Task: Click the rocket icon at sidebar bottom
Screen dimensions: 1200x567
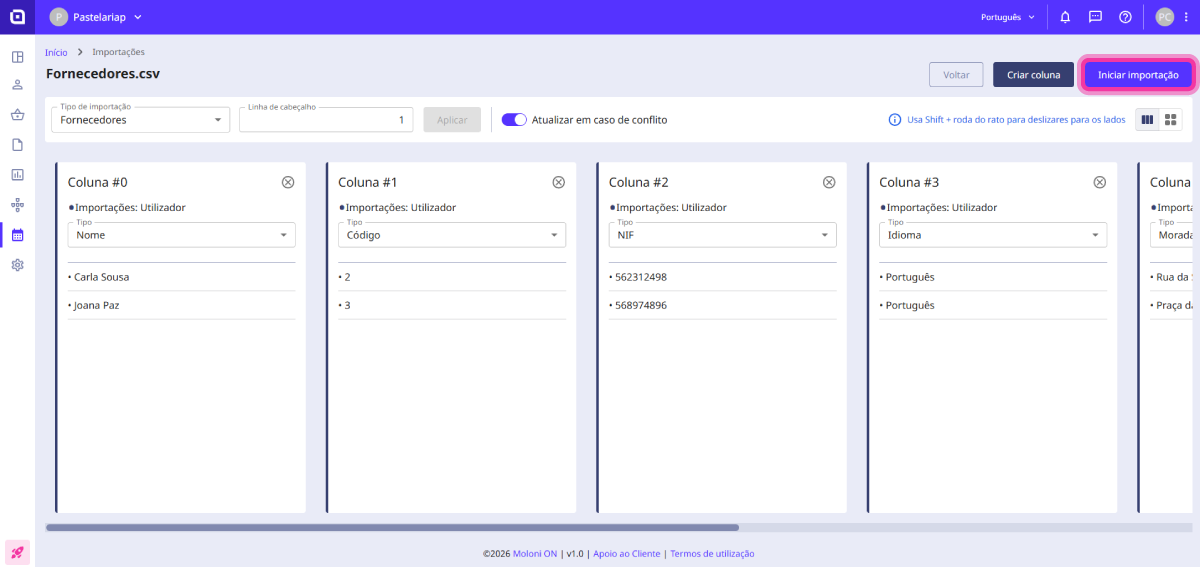Action: coord(17,551)
